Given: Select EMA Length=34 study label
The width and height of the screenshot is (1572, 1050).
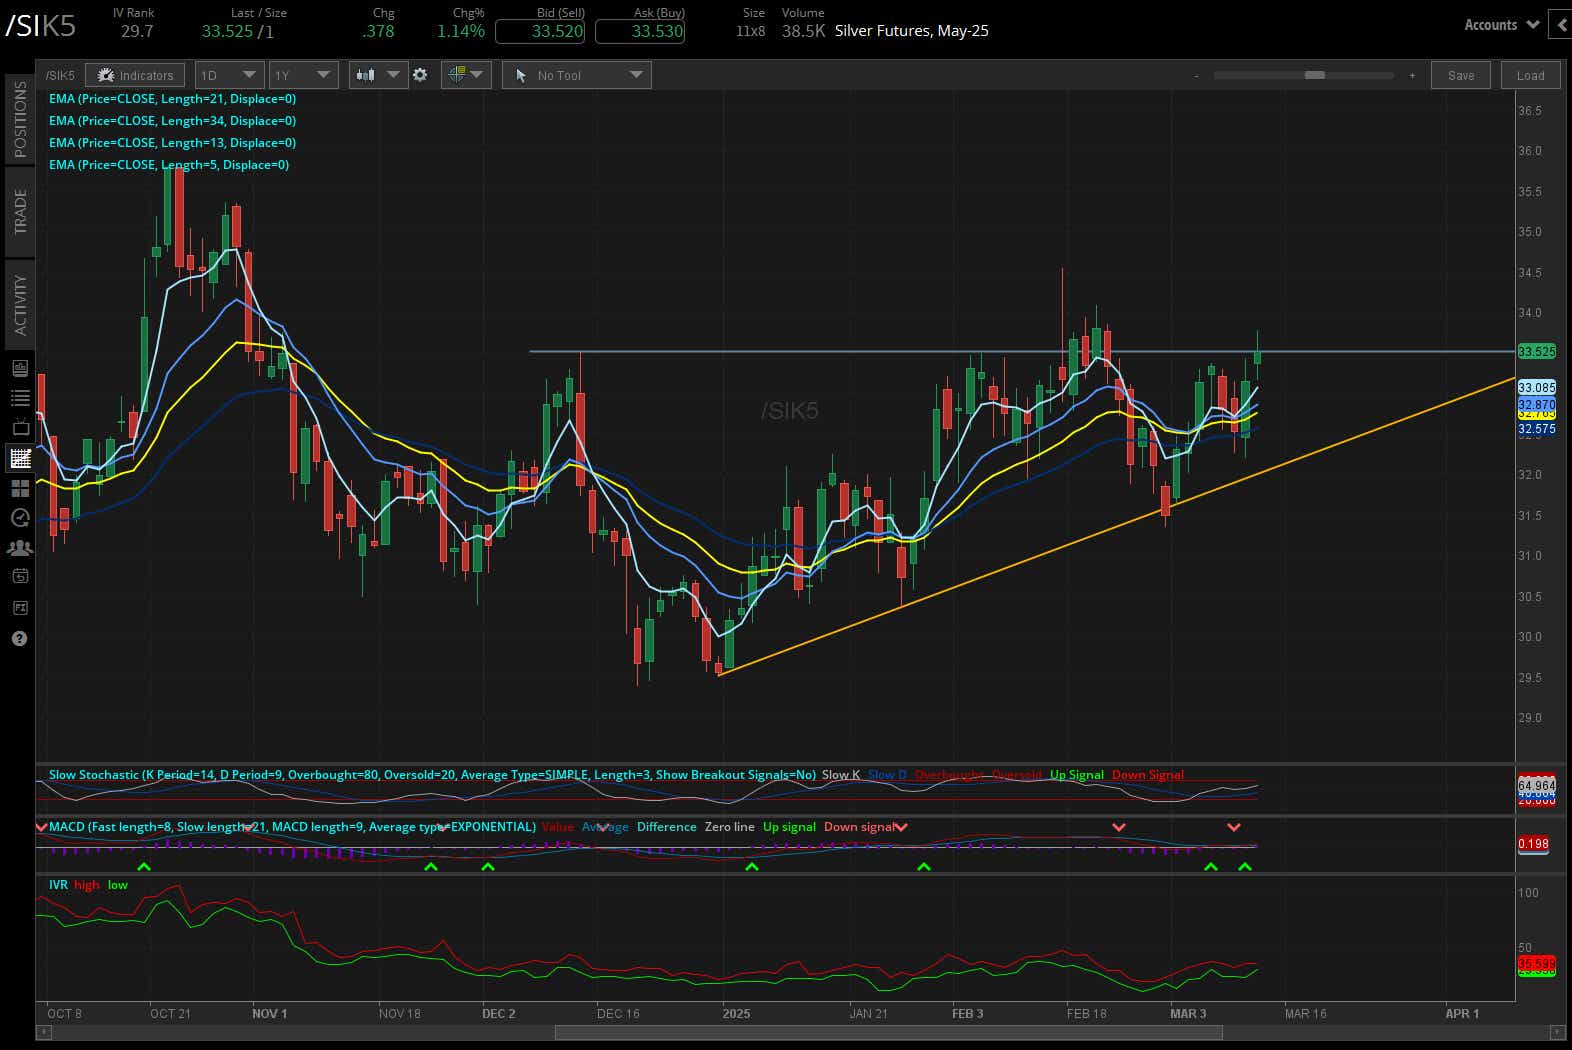Looking at the screenshot, I should 172,121.
